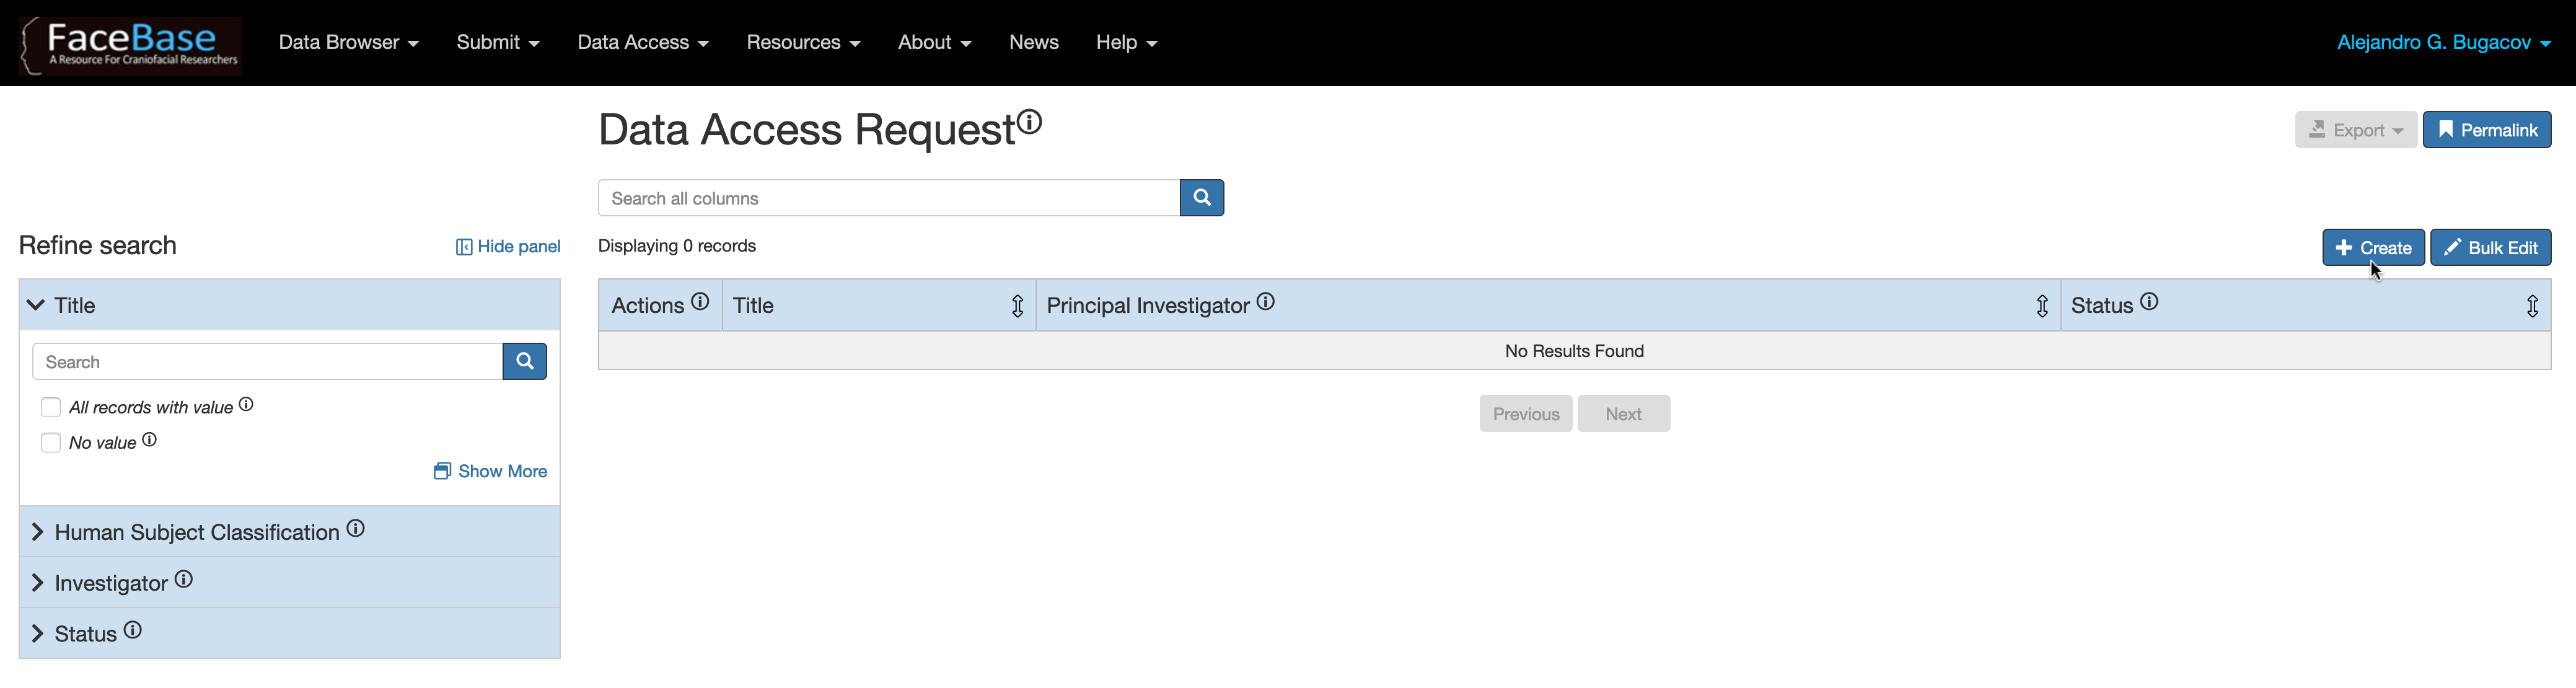The height and width of the screenshot is (688, 2576).
Task: Click the Permalink button
Action: [2487, 130]
